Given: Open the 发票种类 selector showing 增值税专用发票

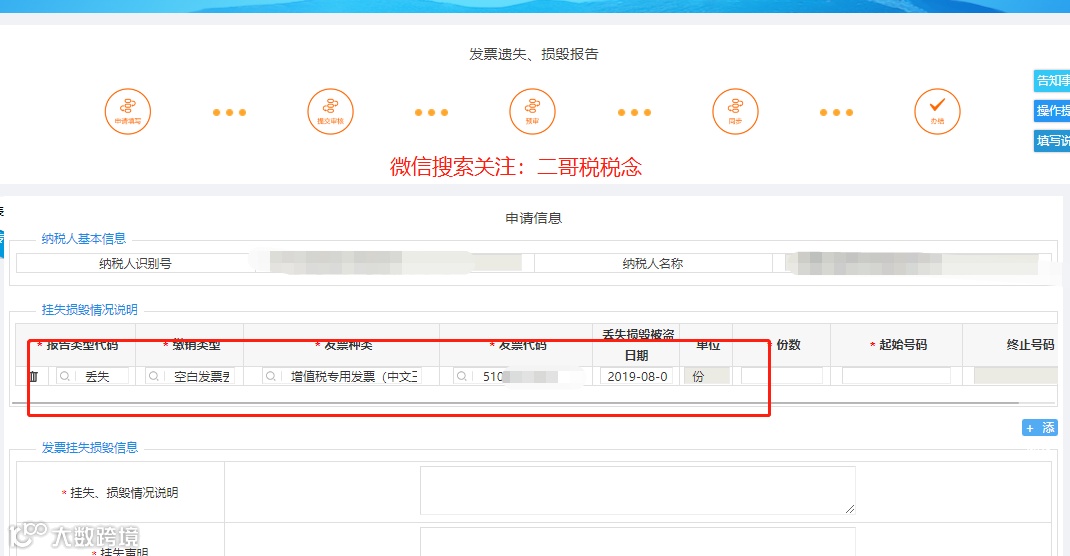Looking at the screenshot, I should [342, 376].
